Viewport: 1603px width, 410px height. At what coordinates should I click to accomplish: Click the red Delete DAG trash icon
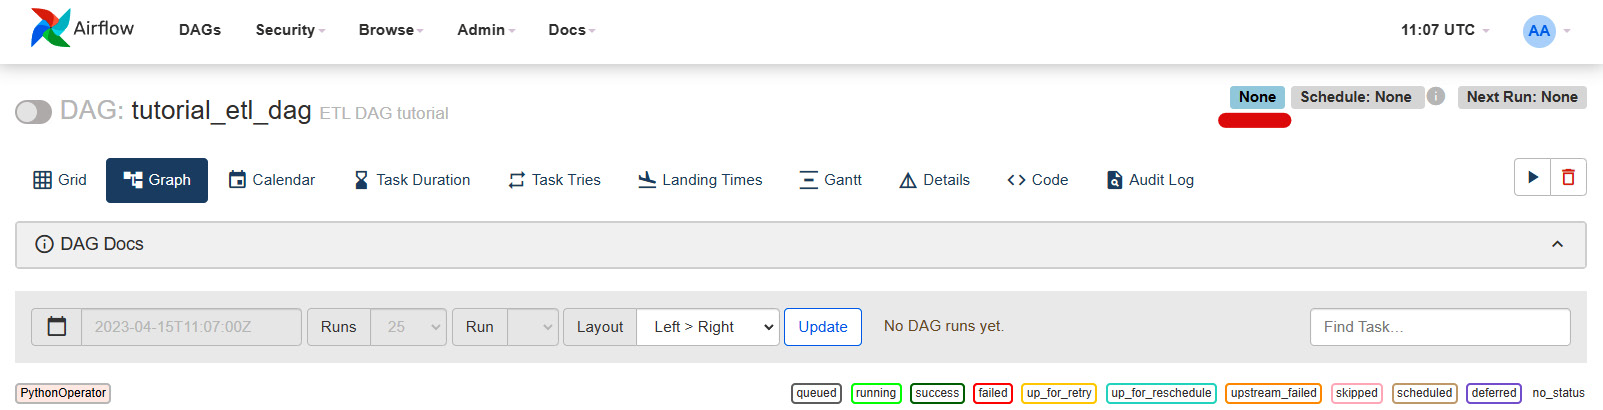pyautogui.click(x=1568, y=177)
